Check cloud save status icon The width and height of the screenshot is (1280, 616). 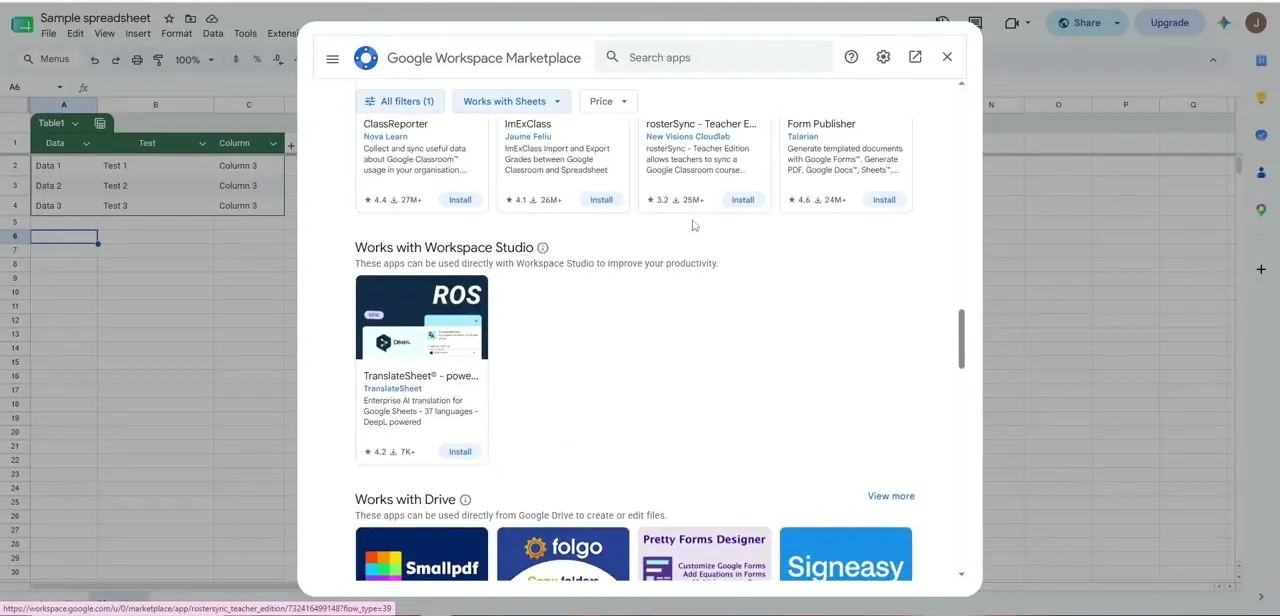212,19
